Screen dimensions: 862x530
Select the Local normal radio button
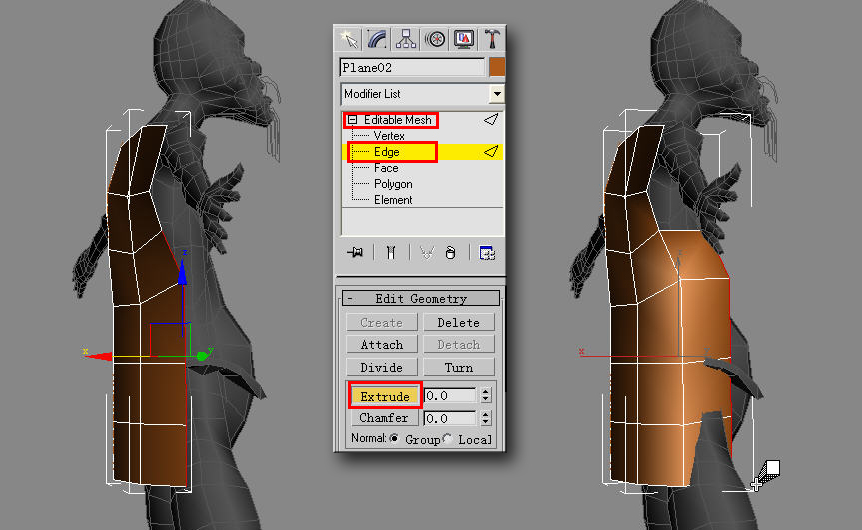(447, 439)
